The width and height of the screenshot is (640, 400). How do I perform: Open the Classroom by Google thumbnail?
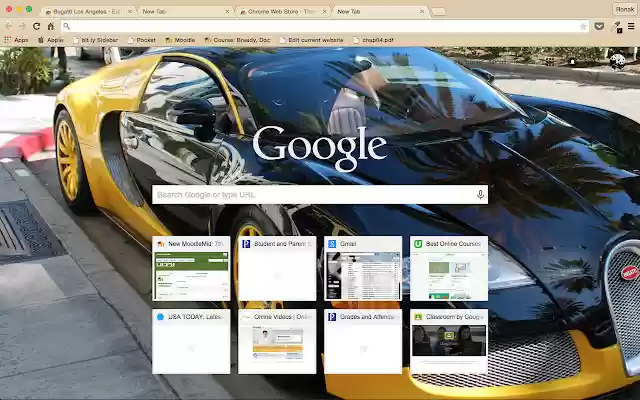[x=449, y=341]
